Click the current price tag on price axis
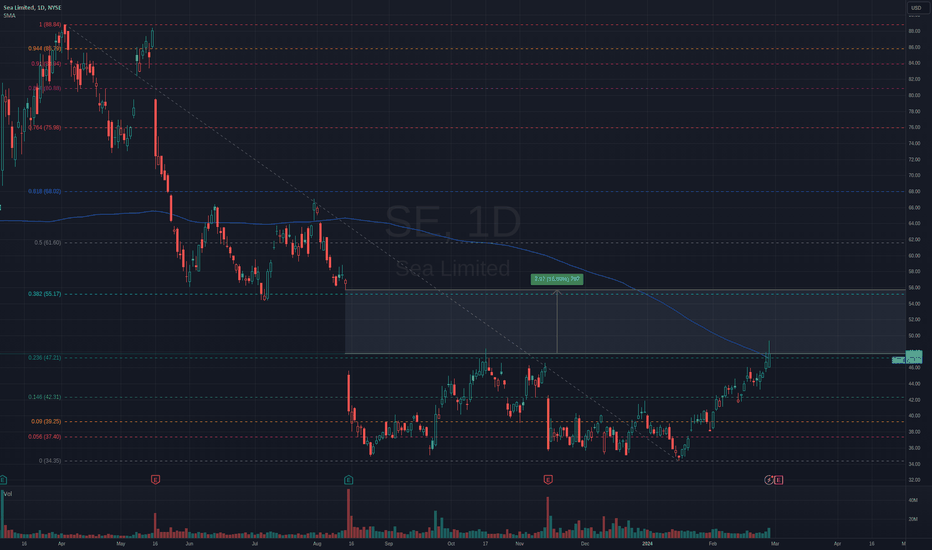 point(914,357)
